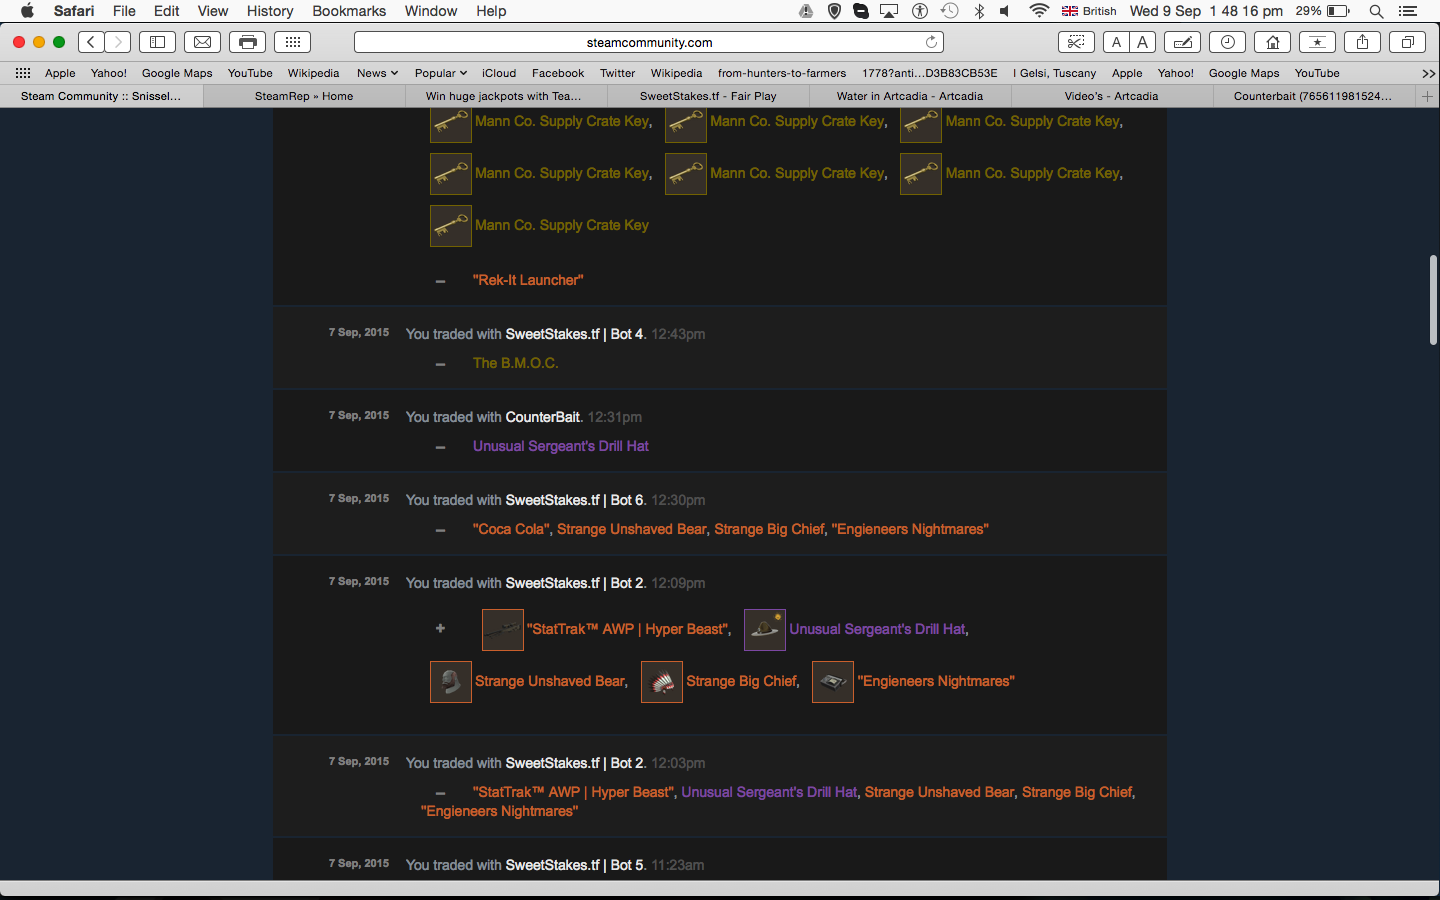Screen dimensions: 1440x900
Task: Open the History clock toolbar icon
Action: click(x=1227, y=42)
